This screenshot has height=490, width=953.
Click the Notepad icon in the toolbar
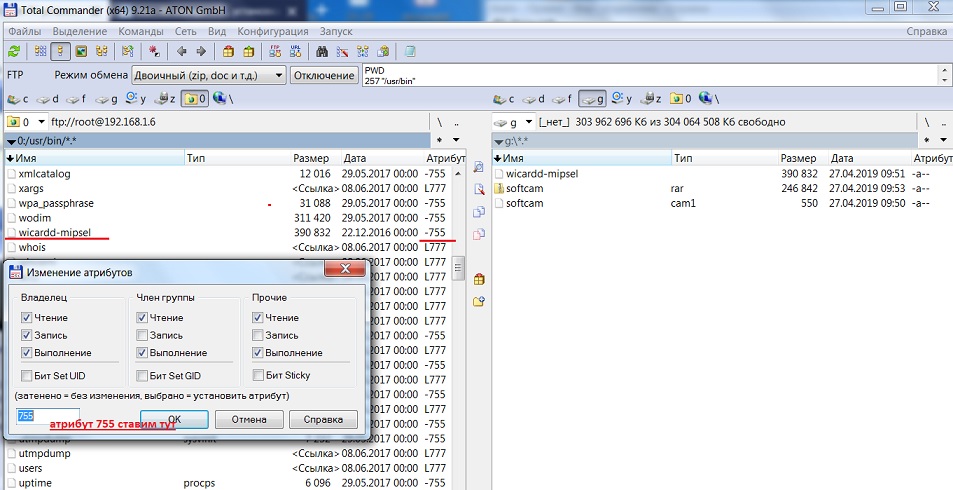[x=410, y=51]
